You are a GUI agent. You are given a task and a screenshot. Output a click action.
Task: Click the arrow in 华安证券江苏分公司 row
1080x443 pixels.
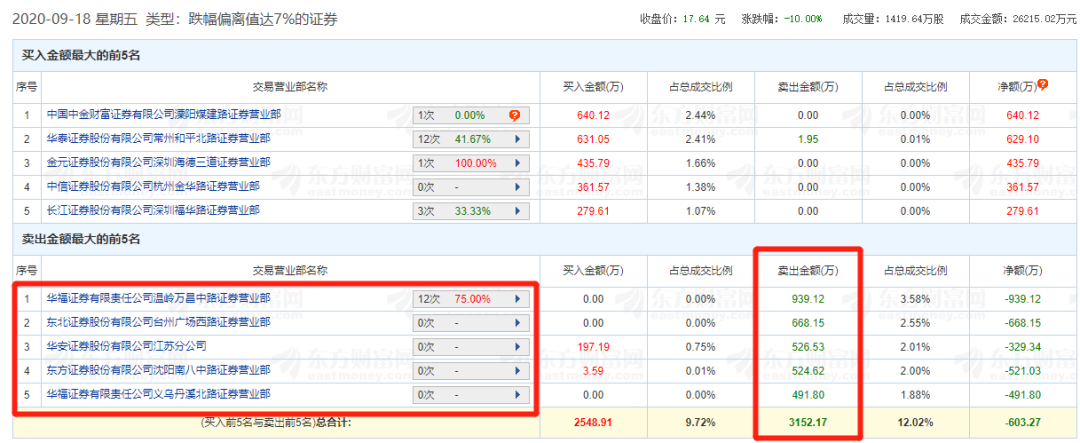click(x=517, y=346)
